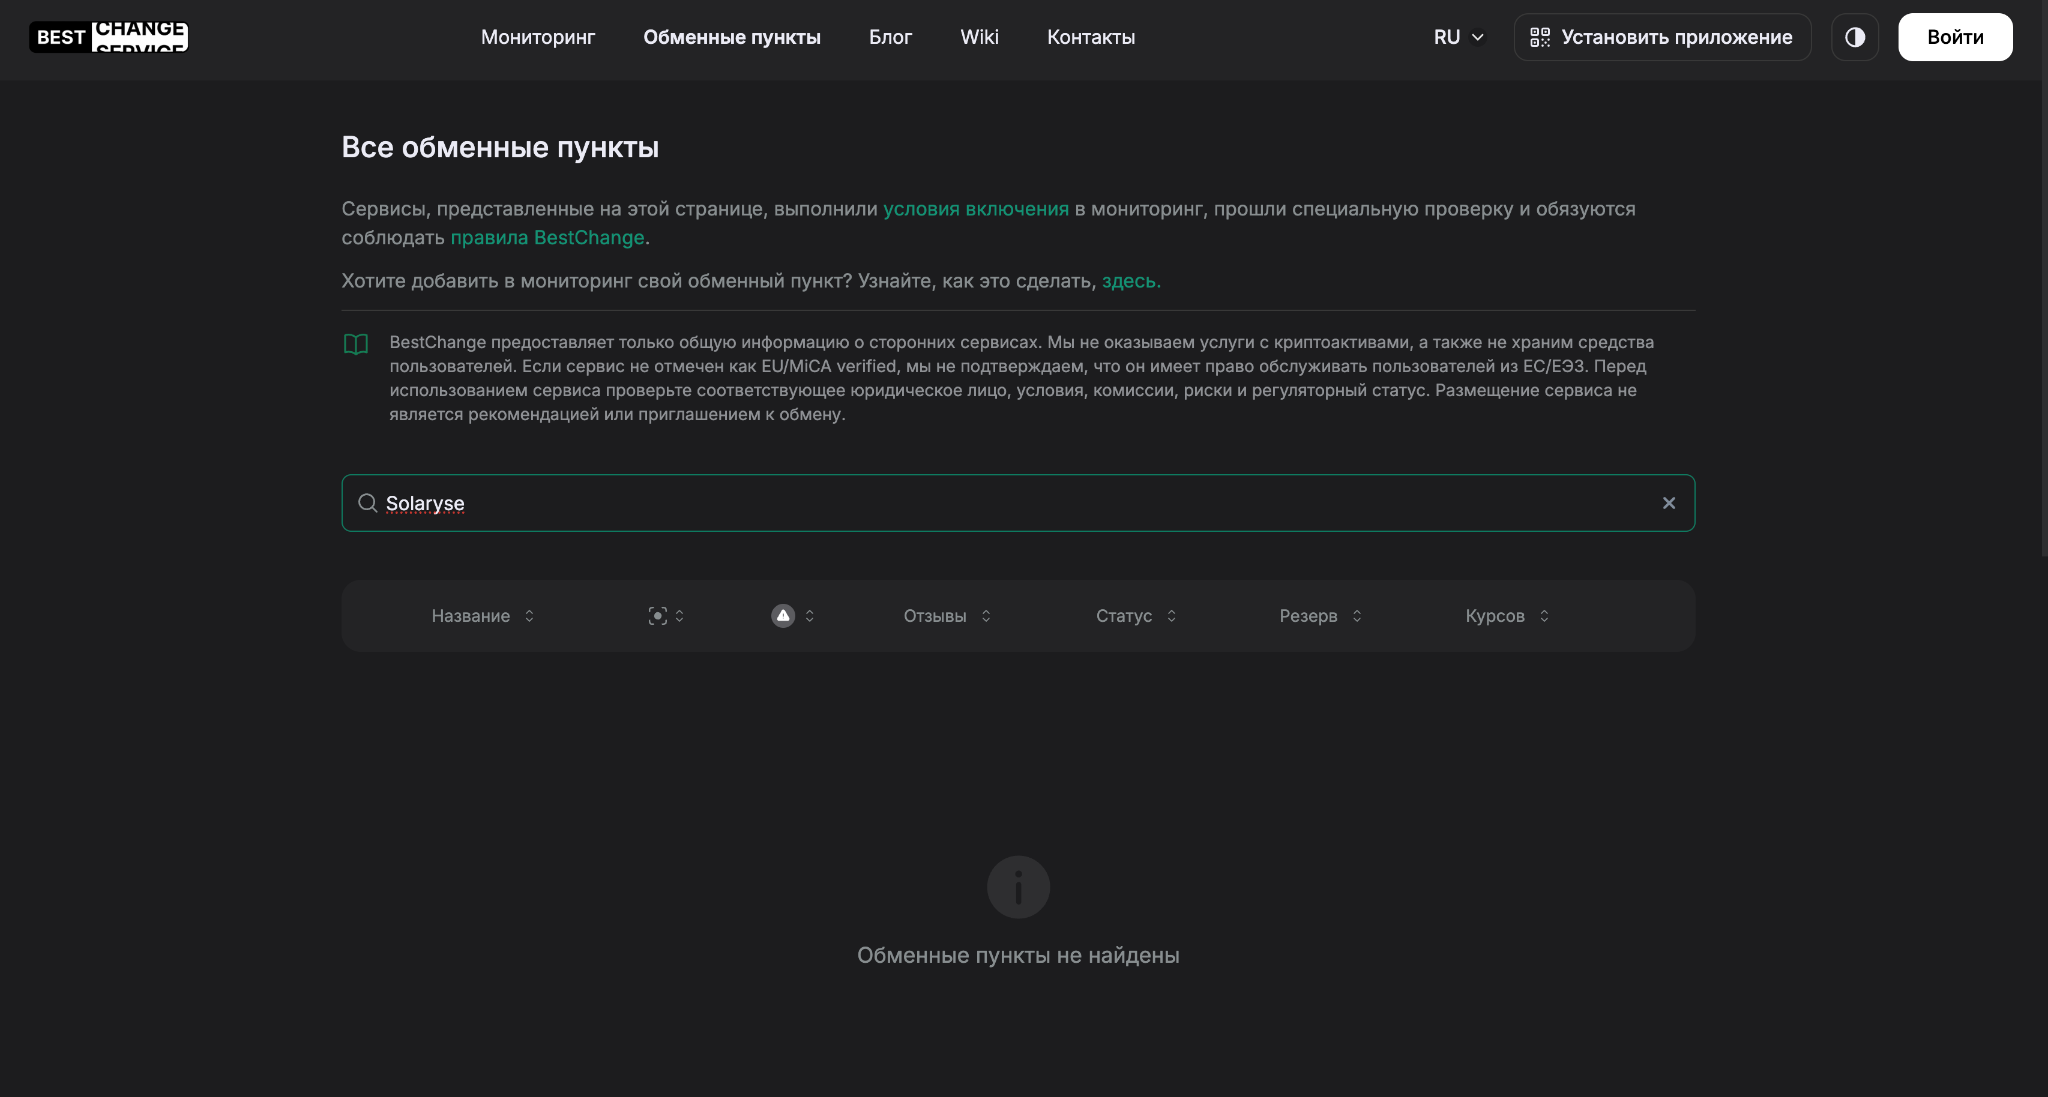This screenshot has width=2048, height=1097.
Task: Toggle the dark/light theme icon
Action: pyautogui.click(x=1855, y=37)
